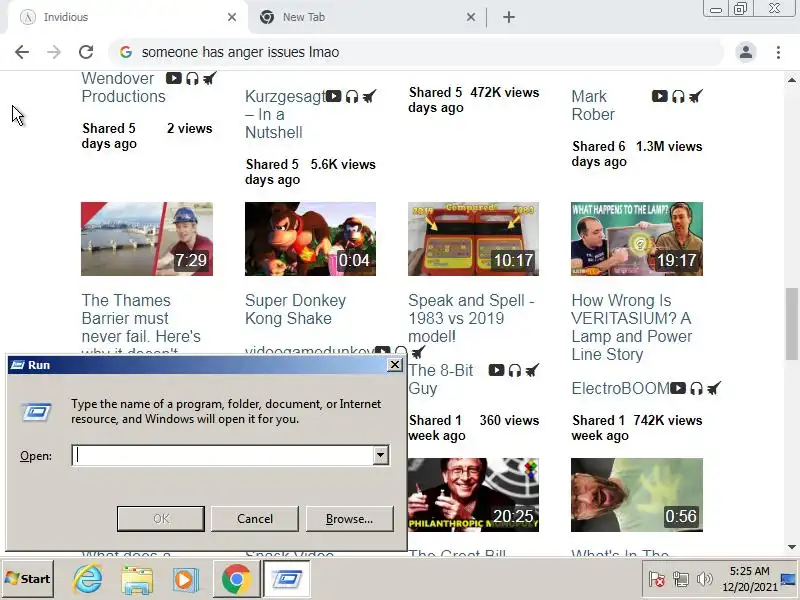This screenshot has width=800, height=600.
Task: Switch to the Invidious tab
Action: click(128, 17)
